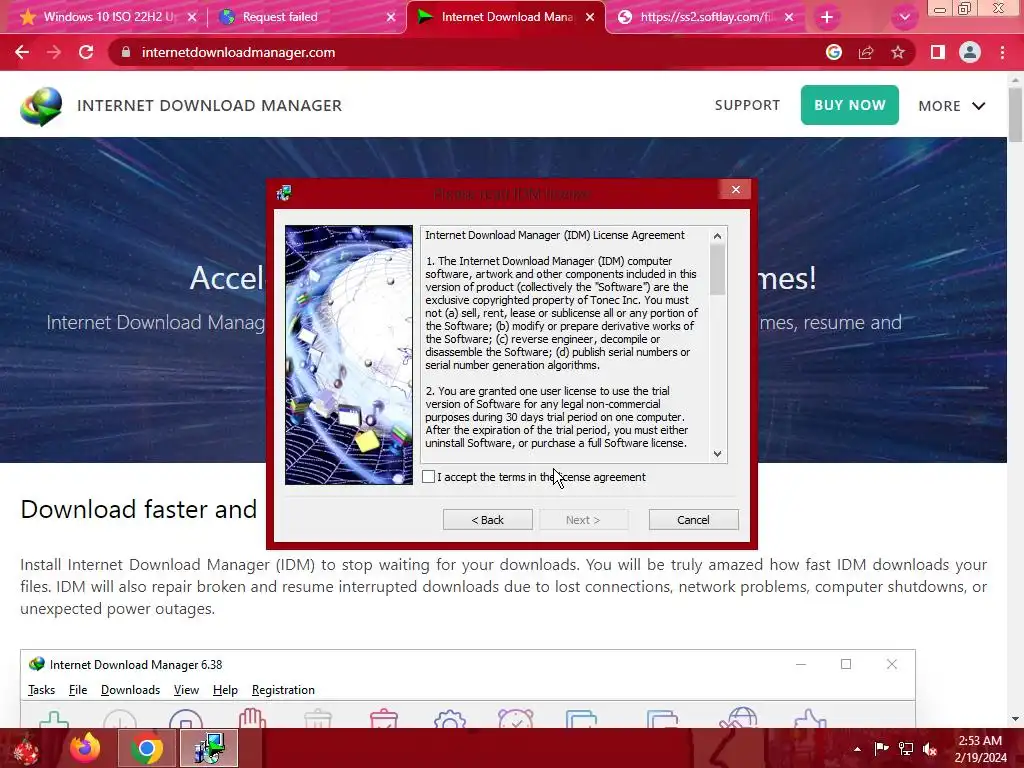Click the Stop All hand icon in IDM toolbar
This screenshot has height=768, width=1024.
[x=252, y=718]
